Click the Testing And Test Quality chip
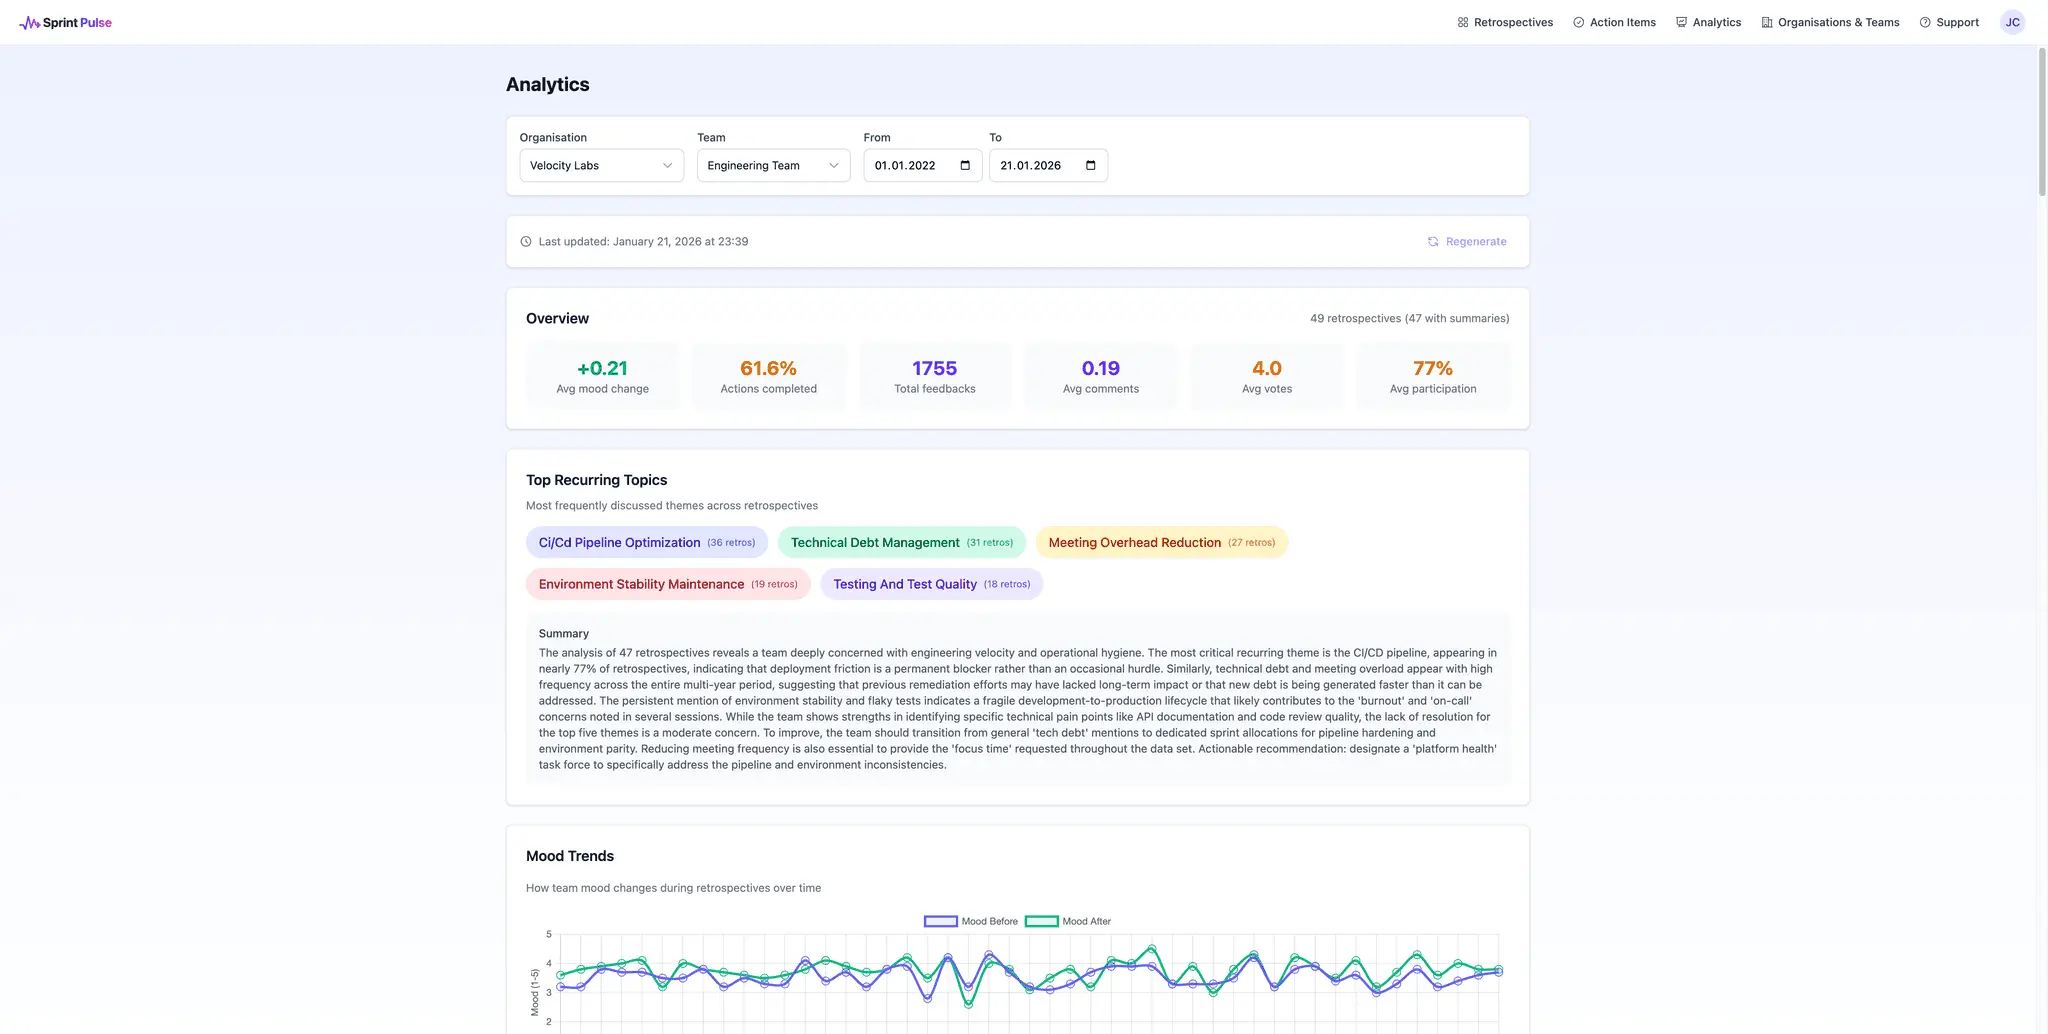 click(x=932, y=584)
